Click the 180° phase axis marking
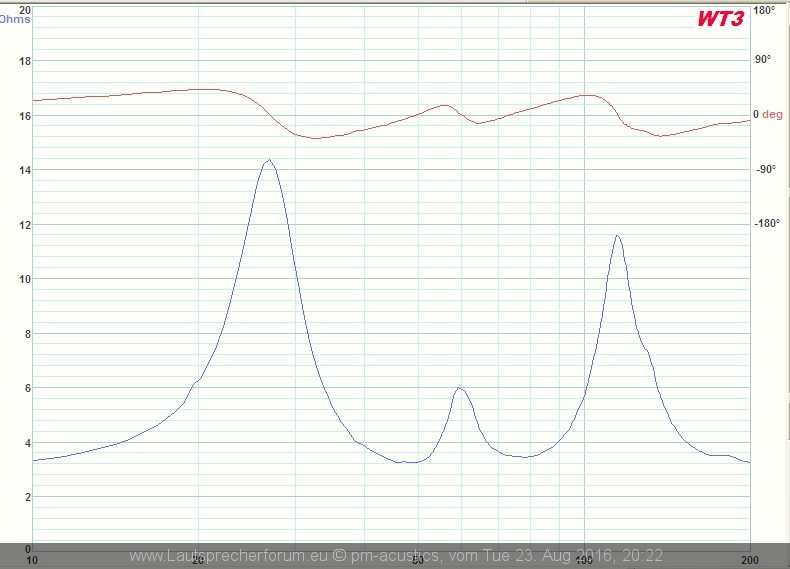Screen dimensions: 790x569 click(x=764, y=10)
